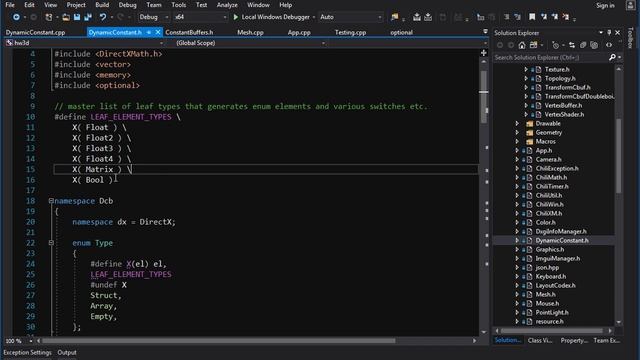Collapse the enum Type code block
Image resolution: width=640 pixels, height=360 pixels.
tap(51, 243)
